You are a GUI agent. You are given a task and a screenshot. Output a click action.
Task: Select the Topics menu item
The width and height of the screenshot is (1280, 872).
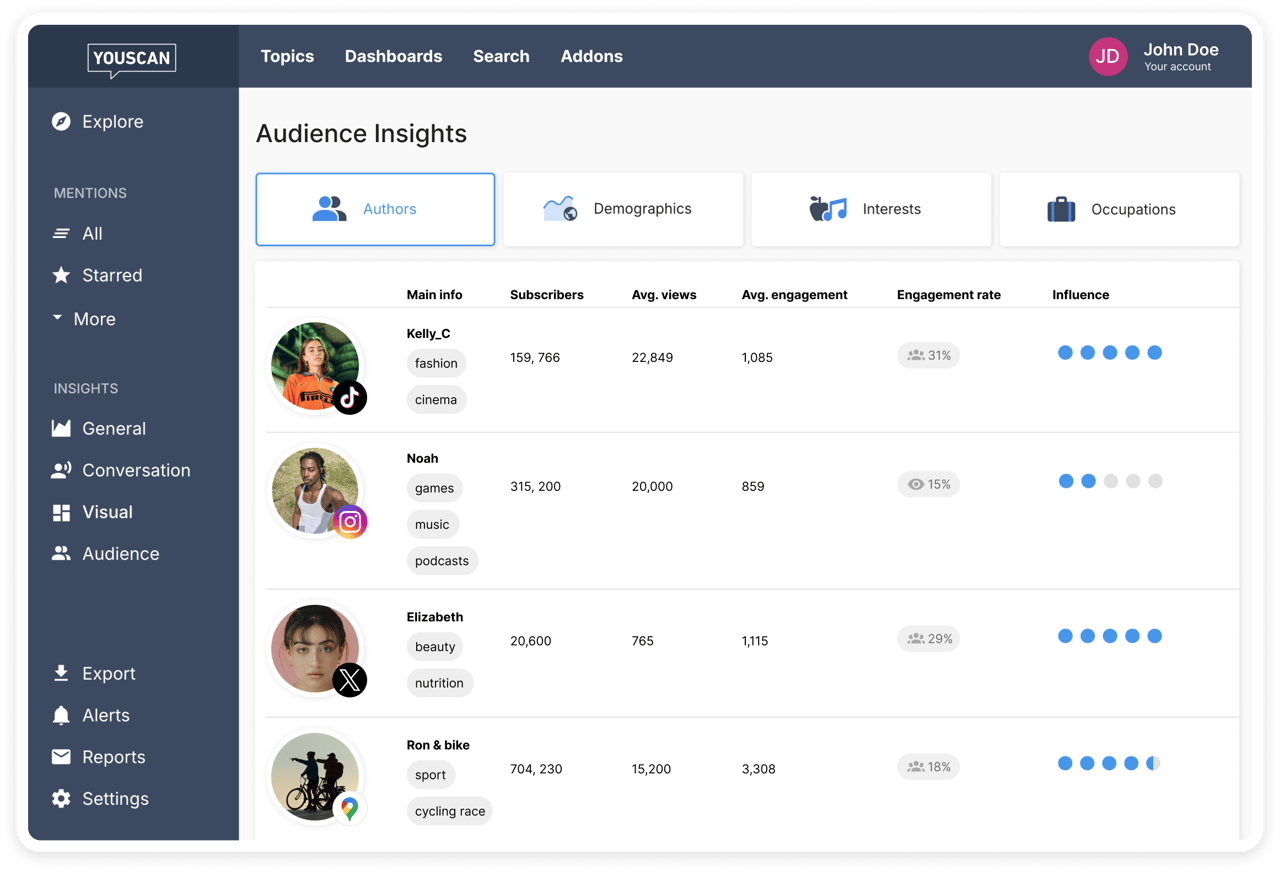(287, 56)
